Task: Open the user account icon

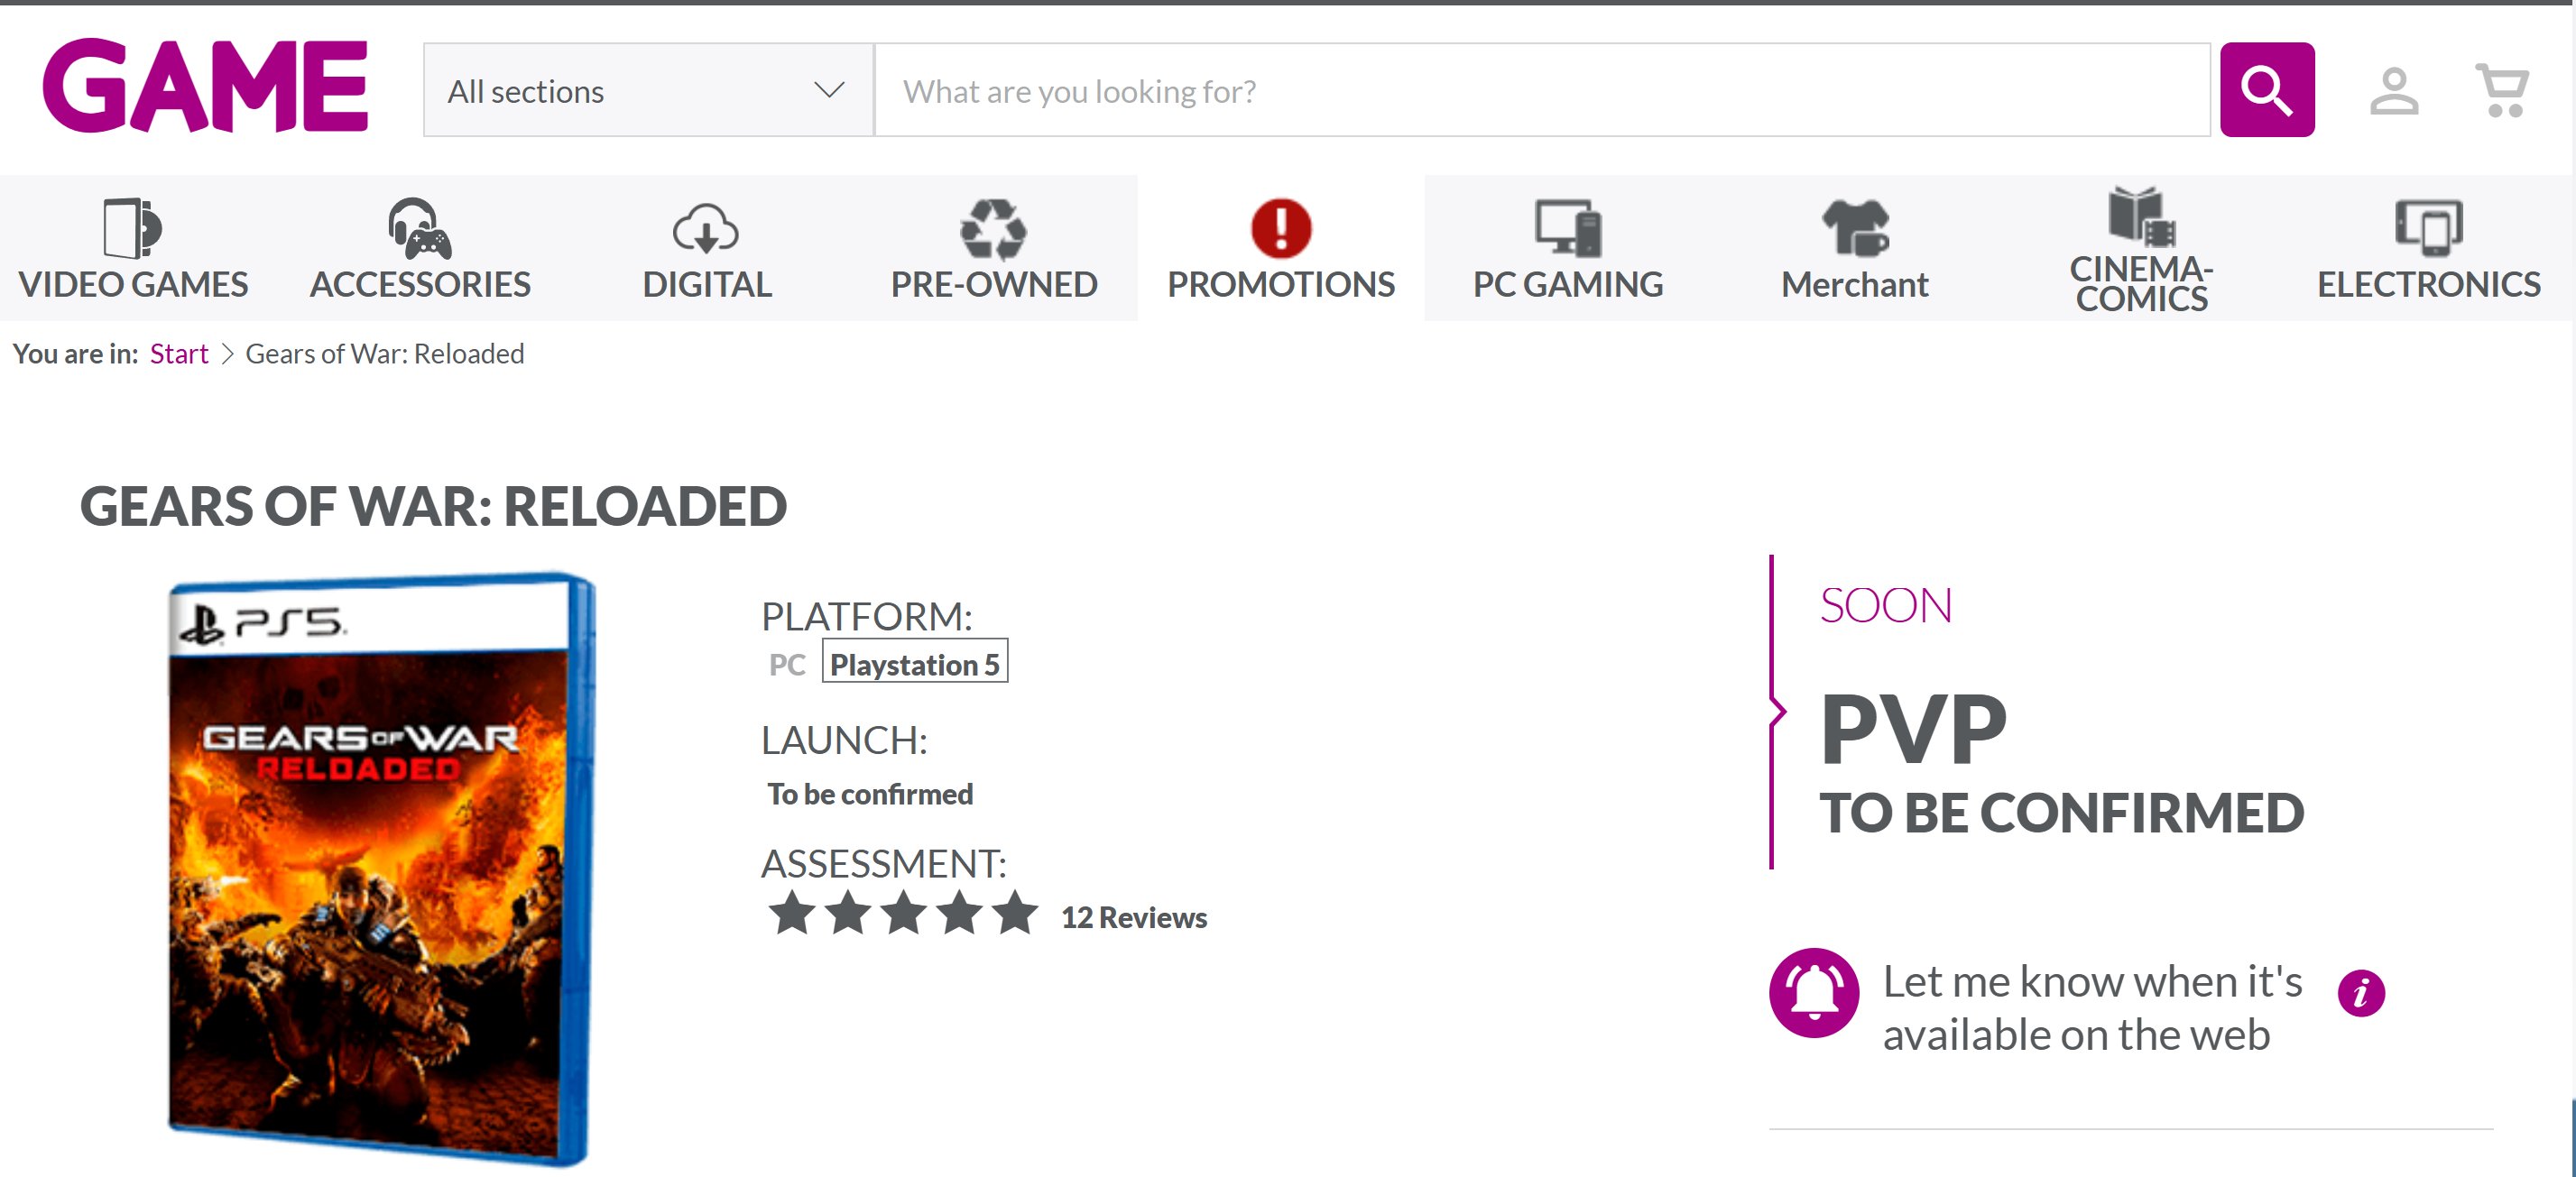Action: (2394, 91)
